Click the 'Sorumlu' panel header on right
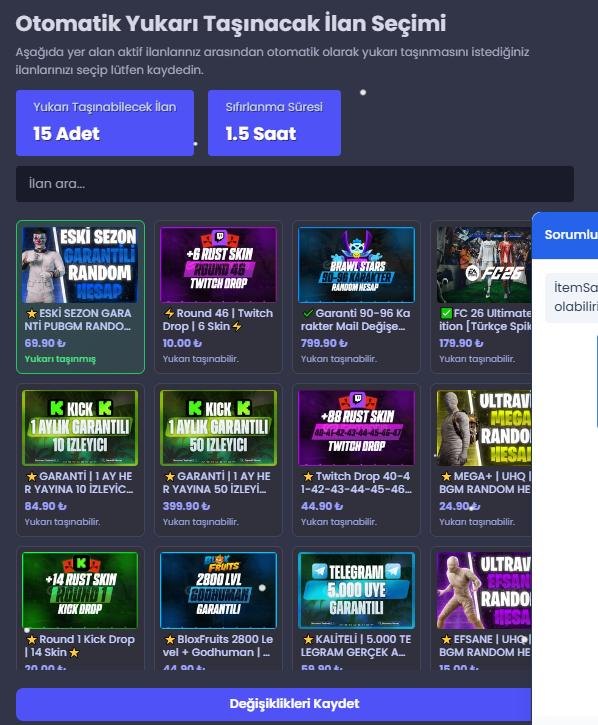598x725 pixels. (565, 235)
